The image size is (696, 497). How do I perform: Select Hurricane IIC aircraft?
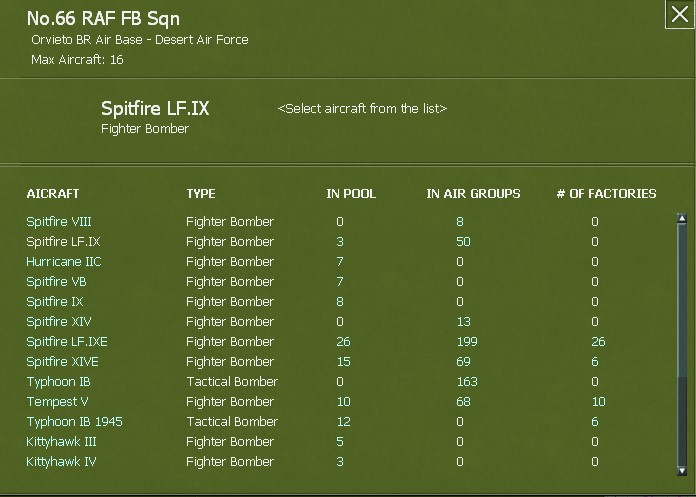[x=64, y=262]
